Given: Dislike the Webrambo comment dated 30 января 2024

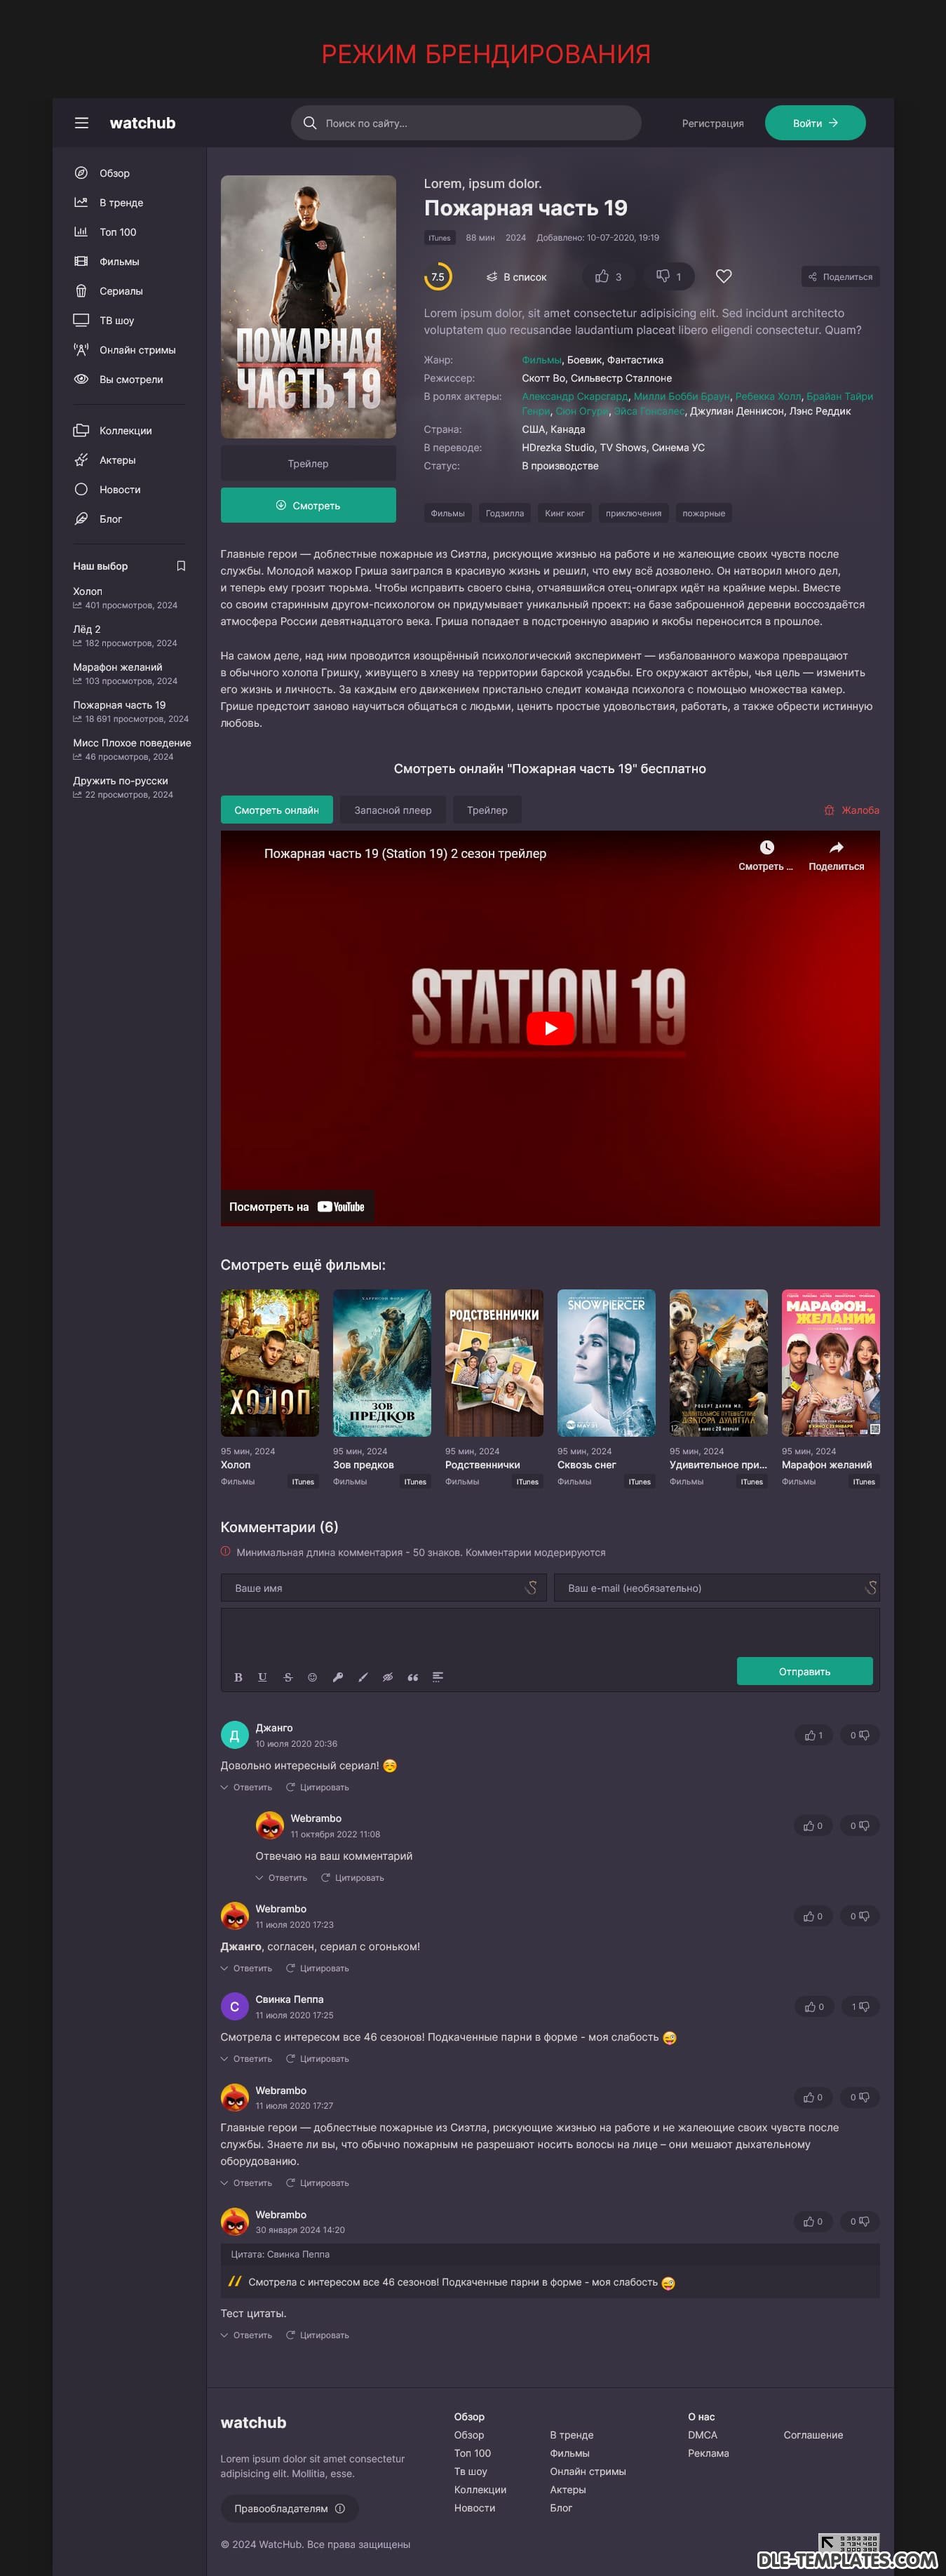Looking at the screenshot, I should pos(860,2221).
